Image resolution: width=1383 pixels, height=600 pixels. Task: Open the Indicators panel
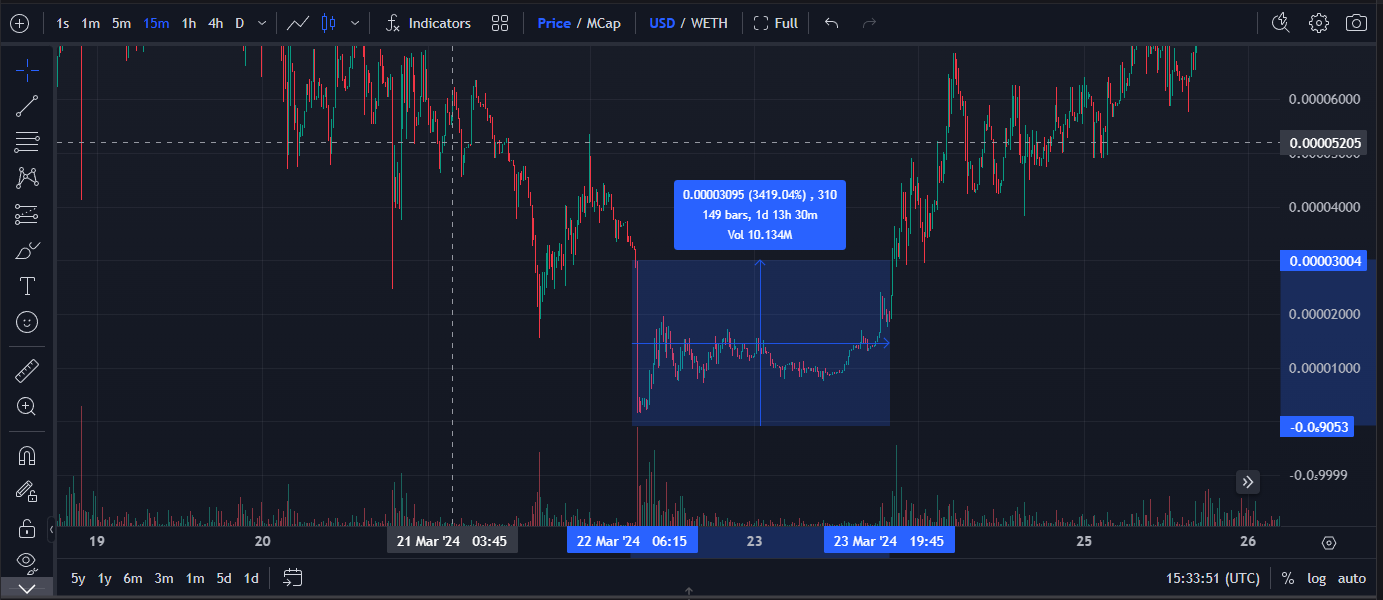tap(428, 23)
